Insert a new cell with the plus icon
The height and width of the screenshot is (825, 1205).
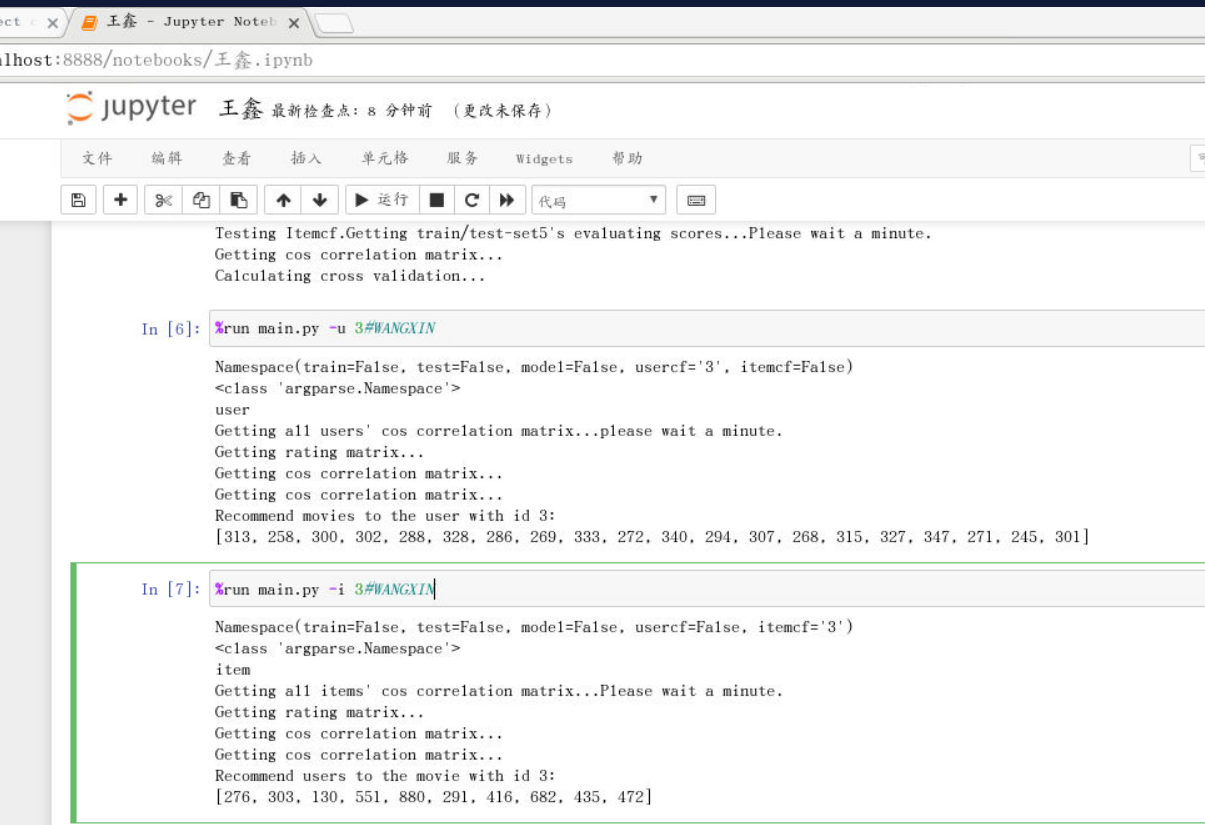click(120, 199)
